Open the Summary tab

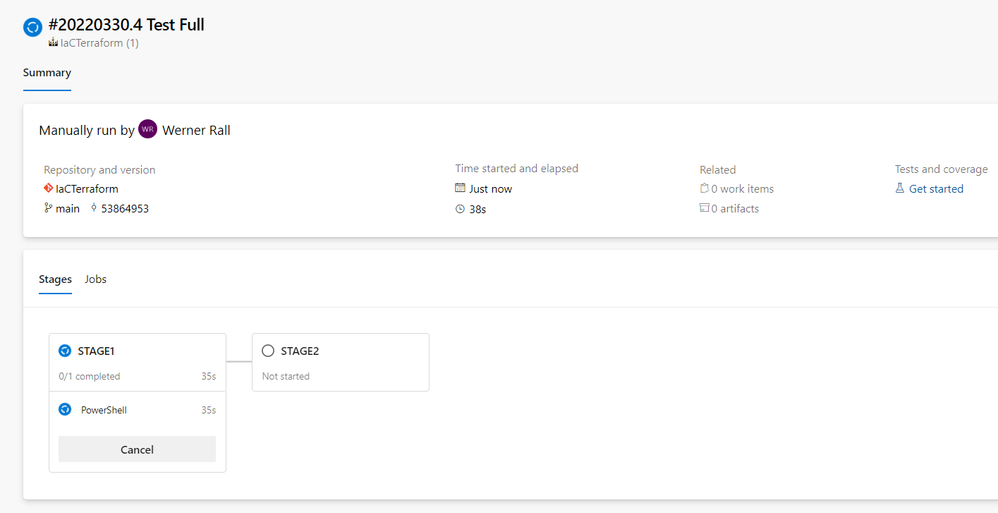47,73
